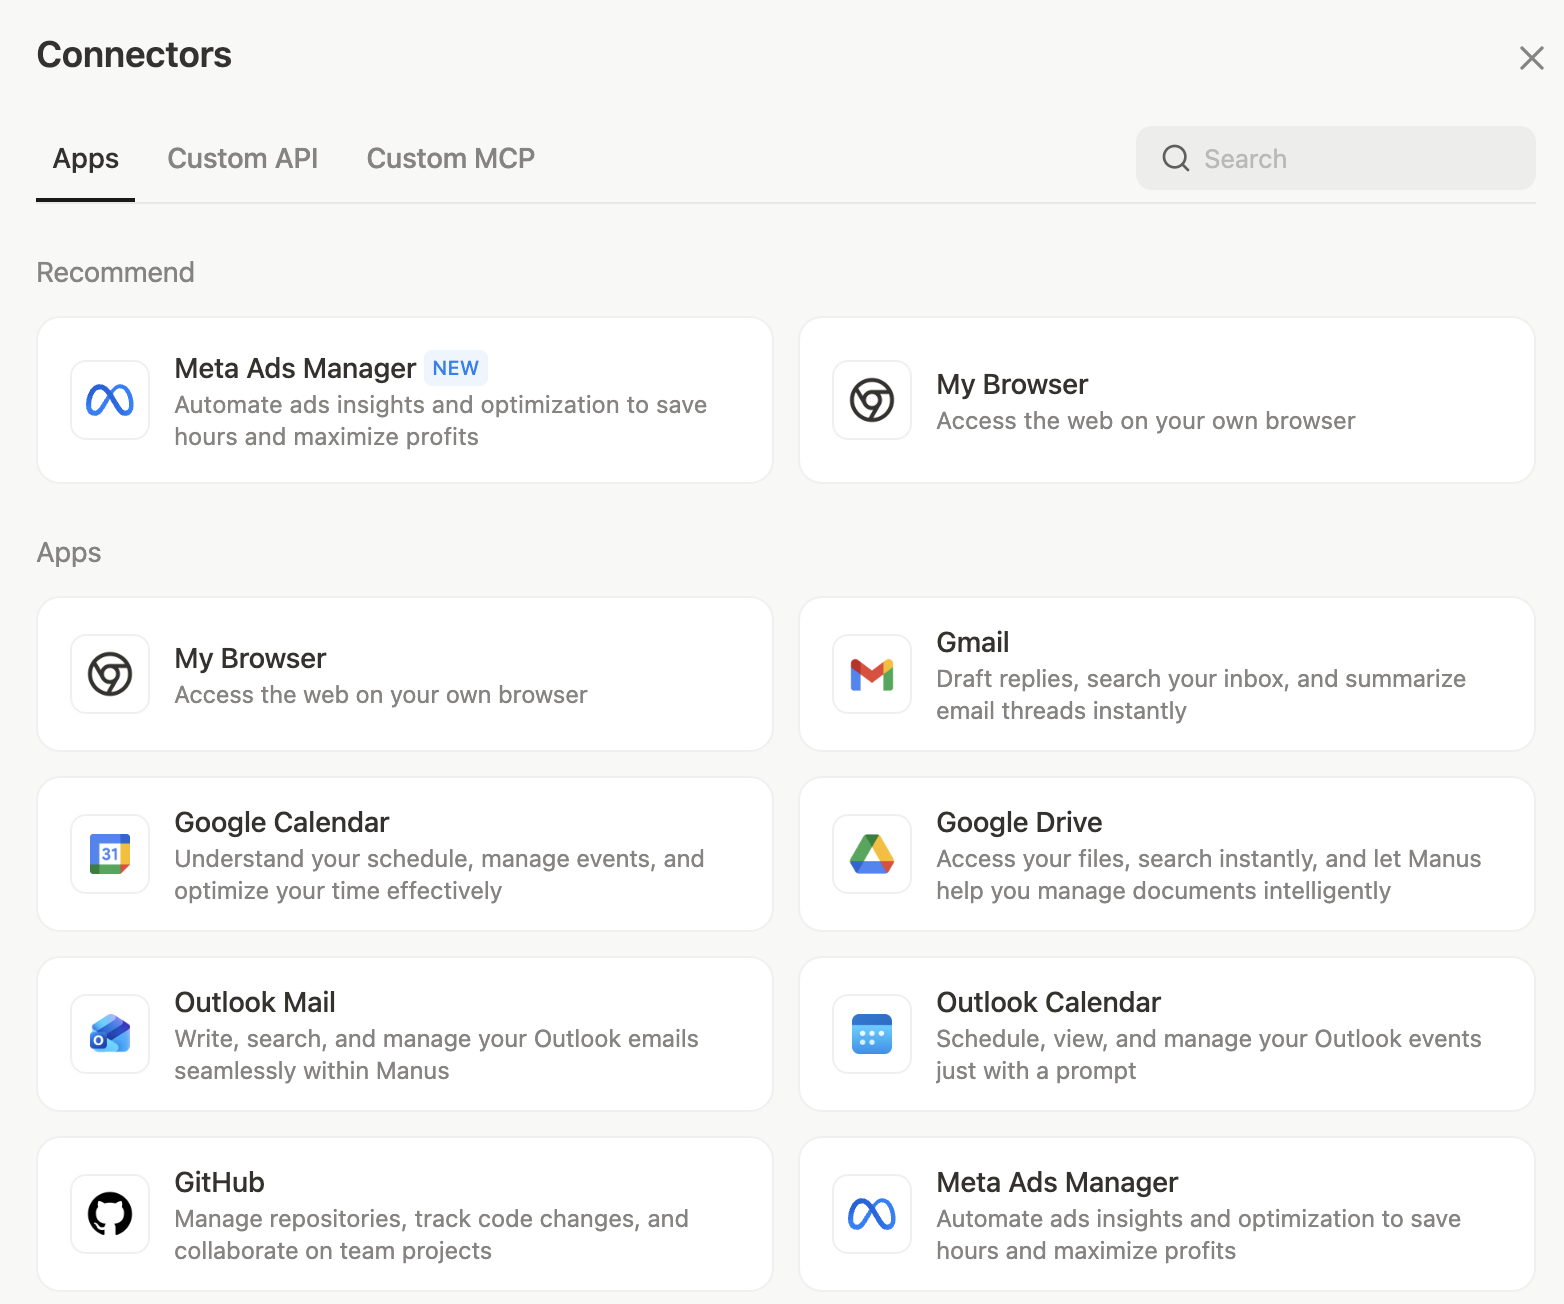Click the Google Calendar icon
Viewport: 1564px width, 1304px height.
[x=110, y=854]
